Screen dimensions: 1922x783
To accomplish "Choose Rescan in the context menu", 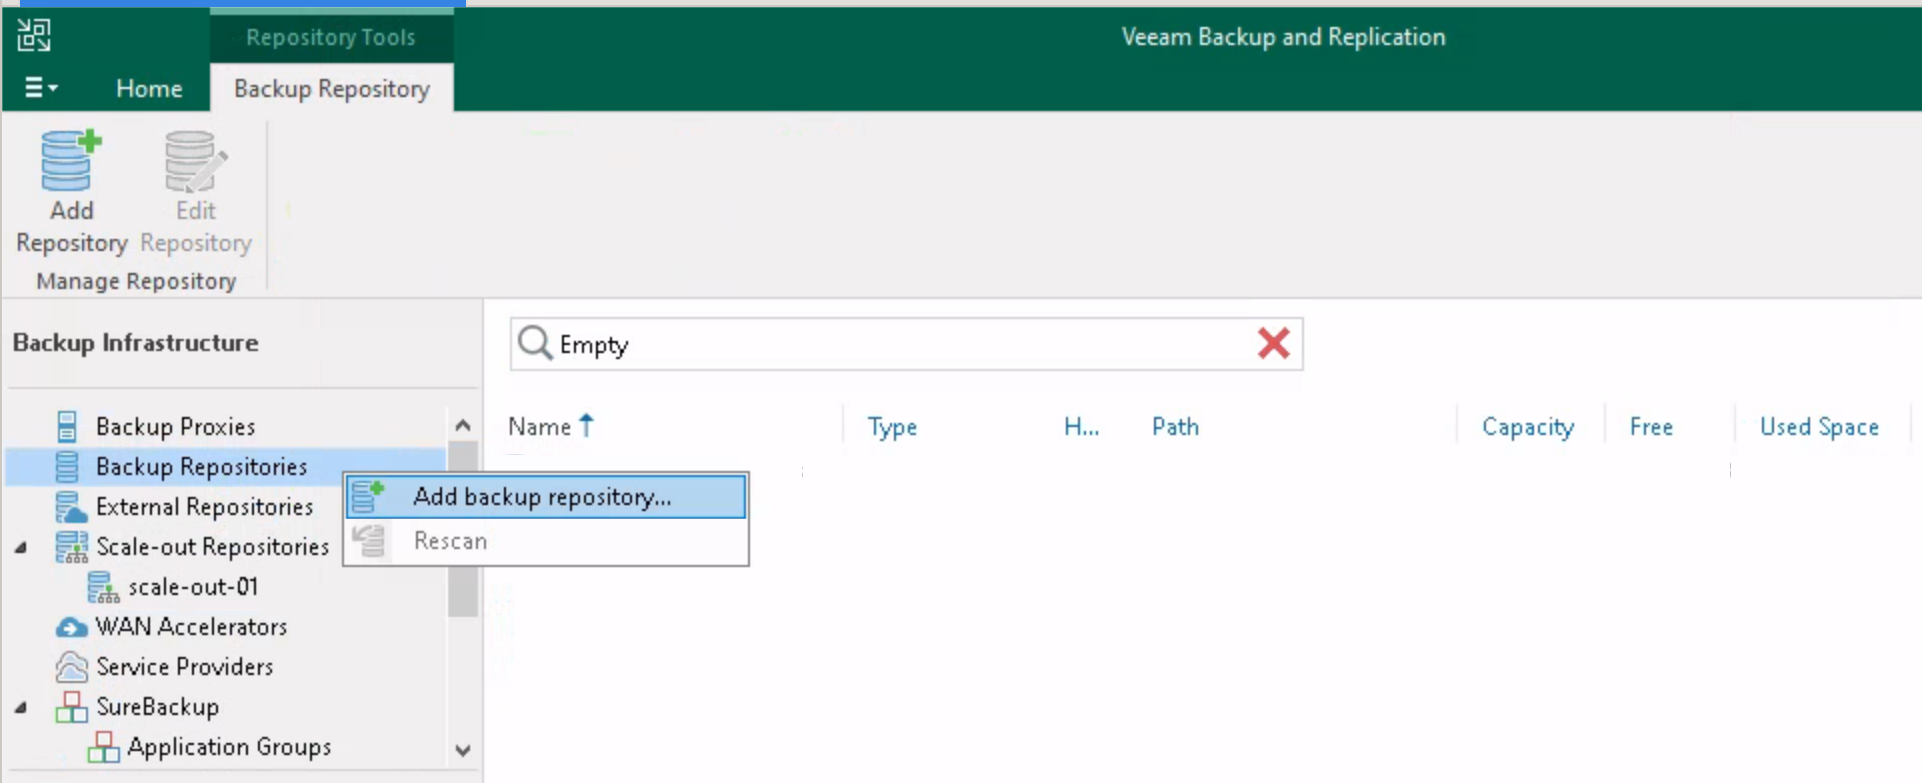I will [x=546, y=541].
